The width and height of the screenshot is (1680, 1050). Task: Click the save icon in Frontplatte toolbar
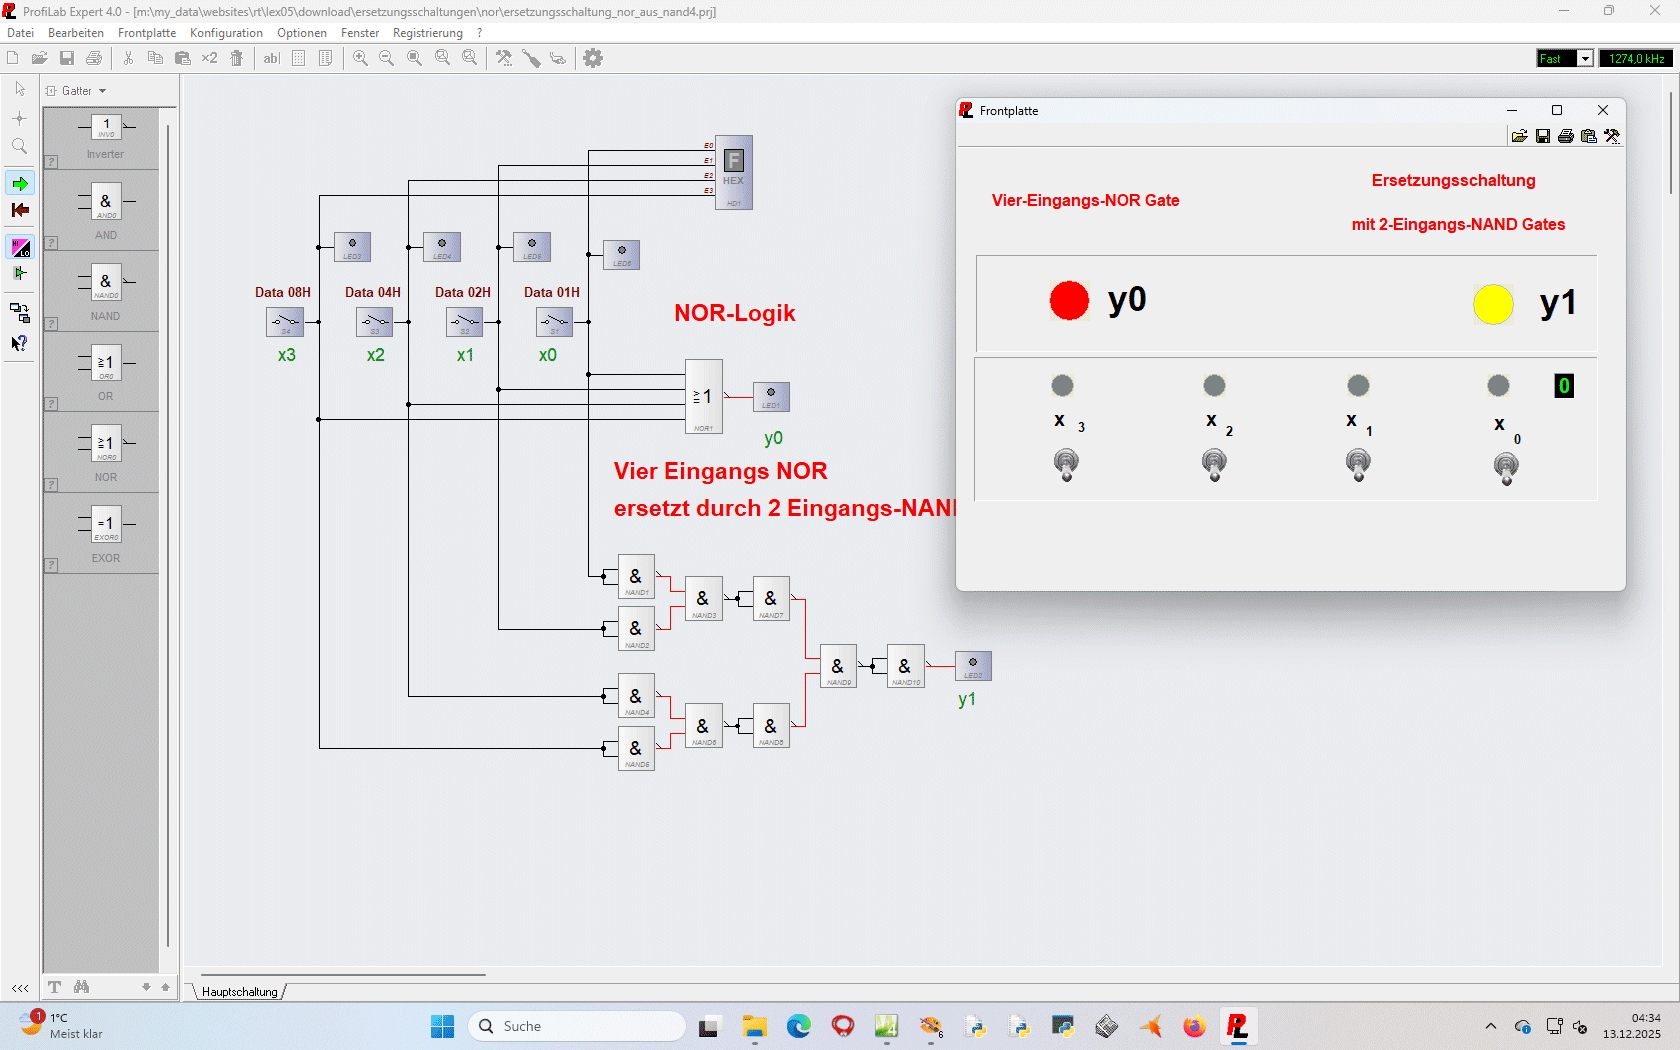click(x=1543, y=136)
